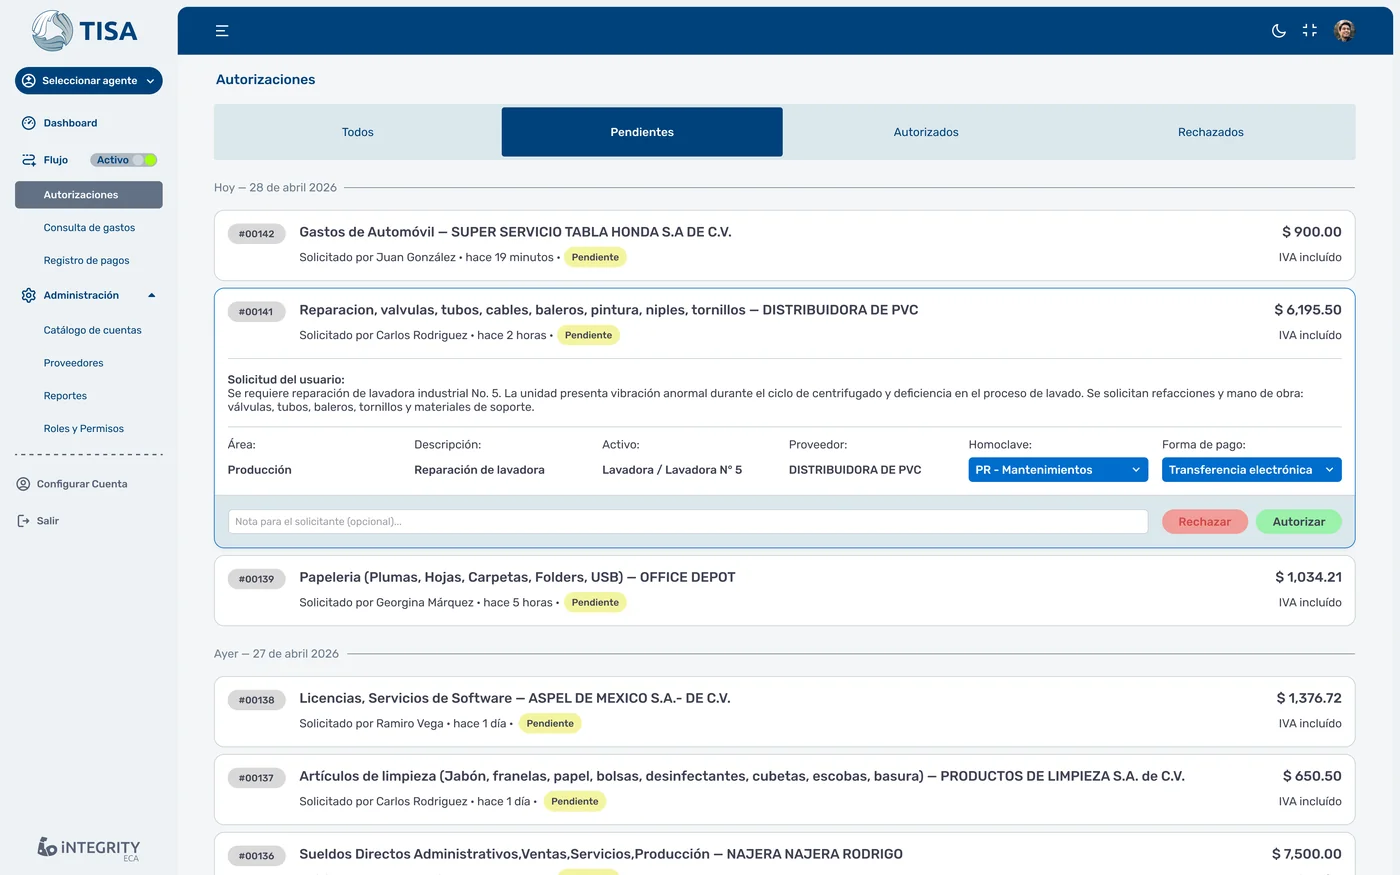Open the Forma de pago dropdown
This screenshot has width=1400, height=875.
pyautogui.click(x=1251, y=470)
